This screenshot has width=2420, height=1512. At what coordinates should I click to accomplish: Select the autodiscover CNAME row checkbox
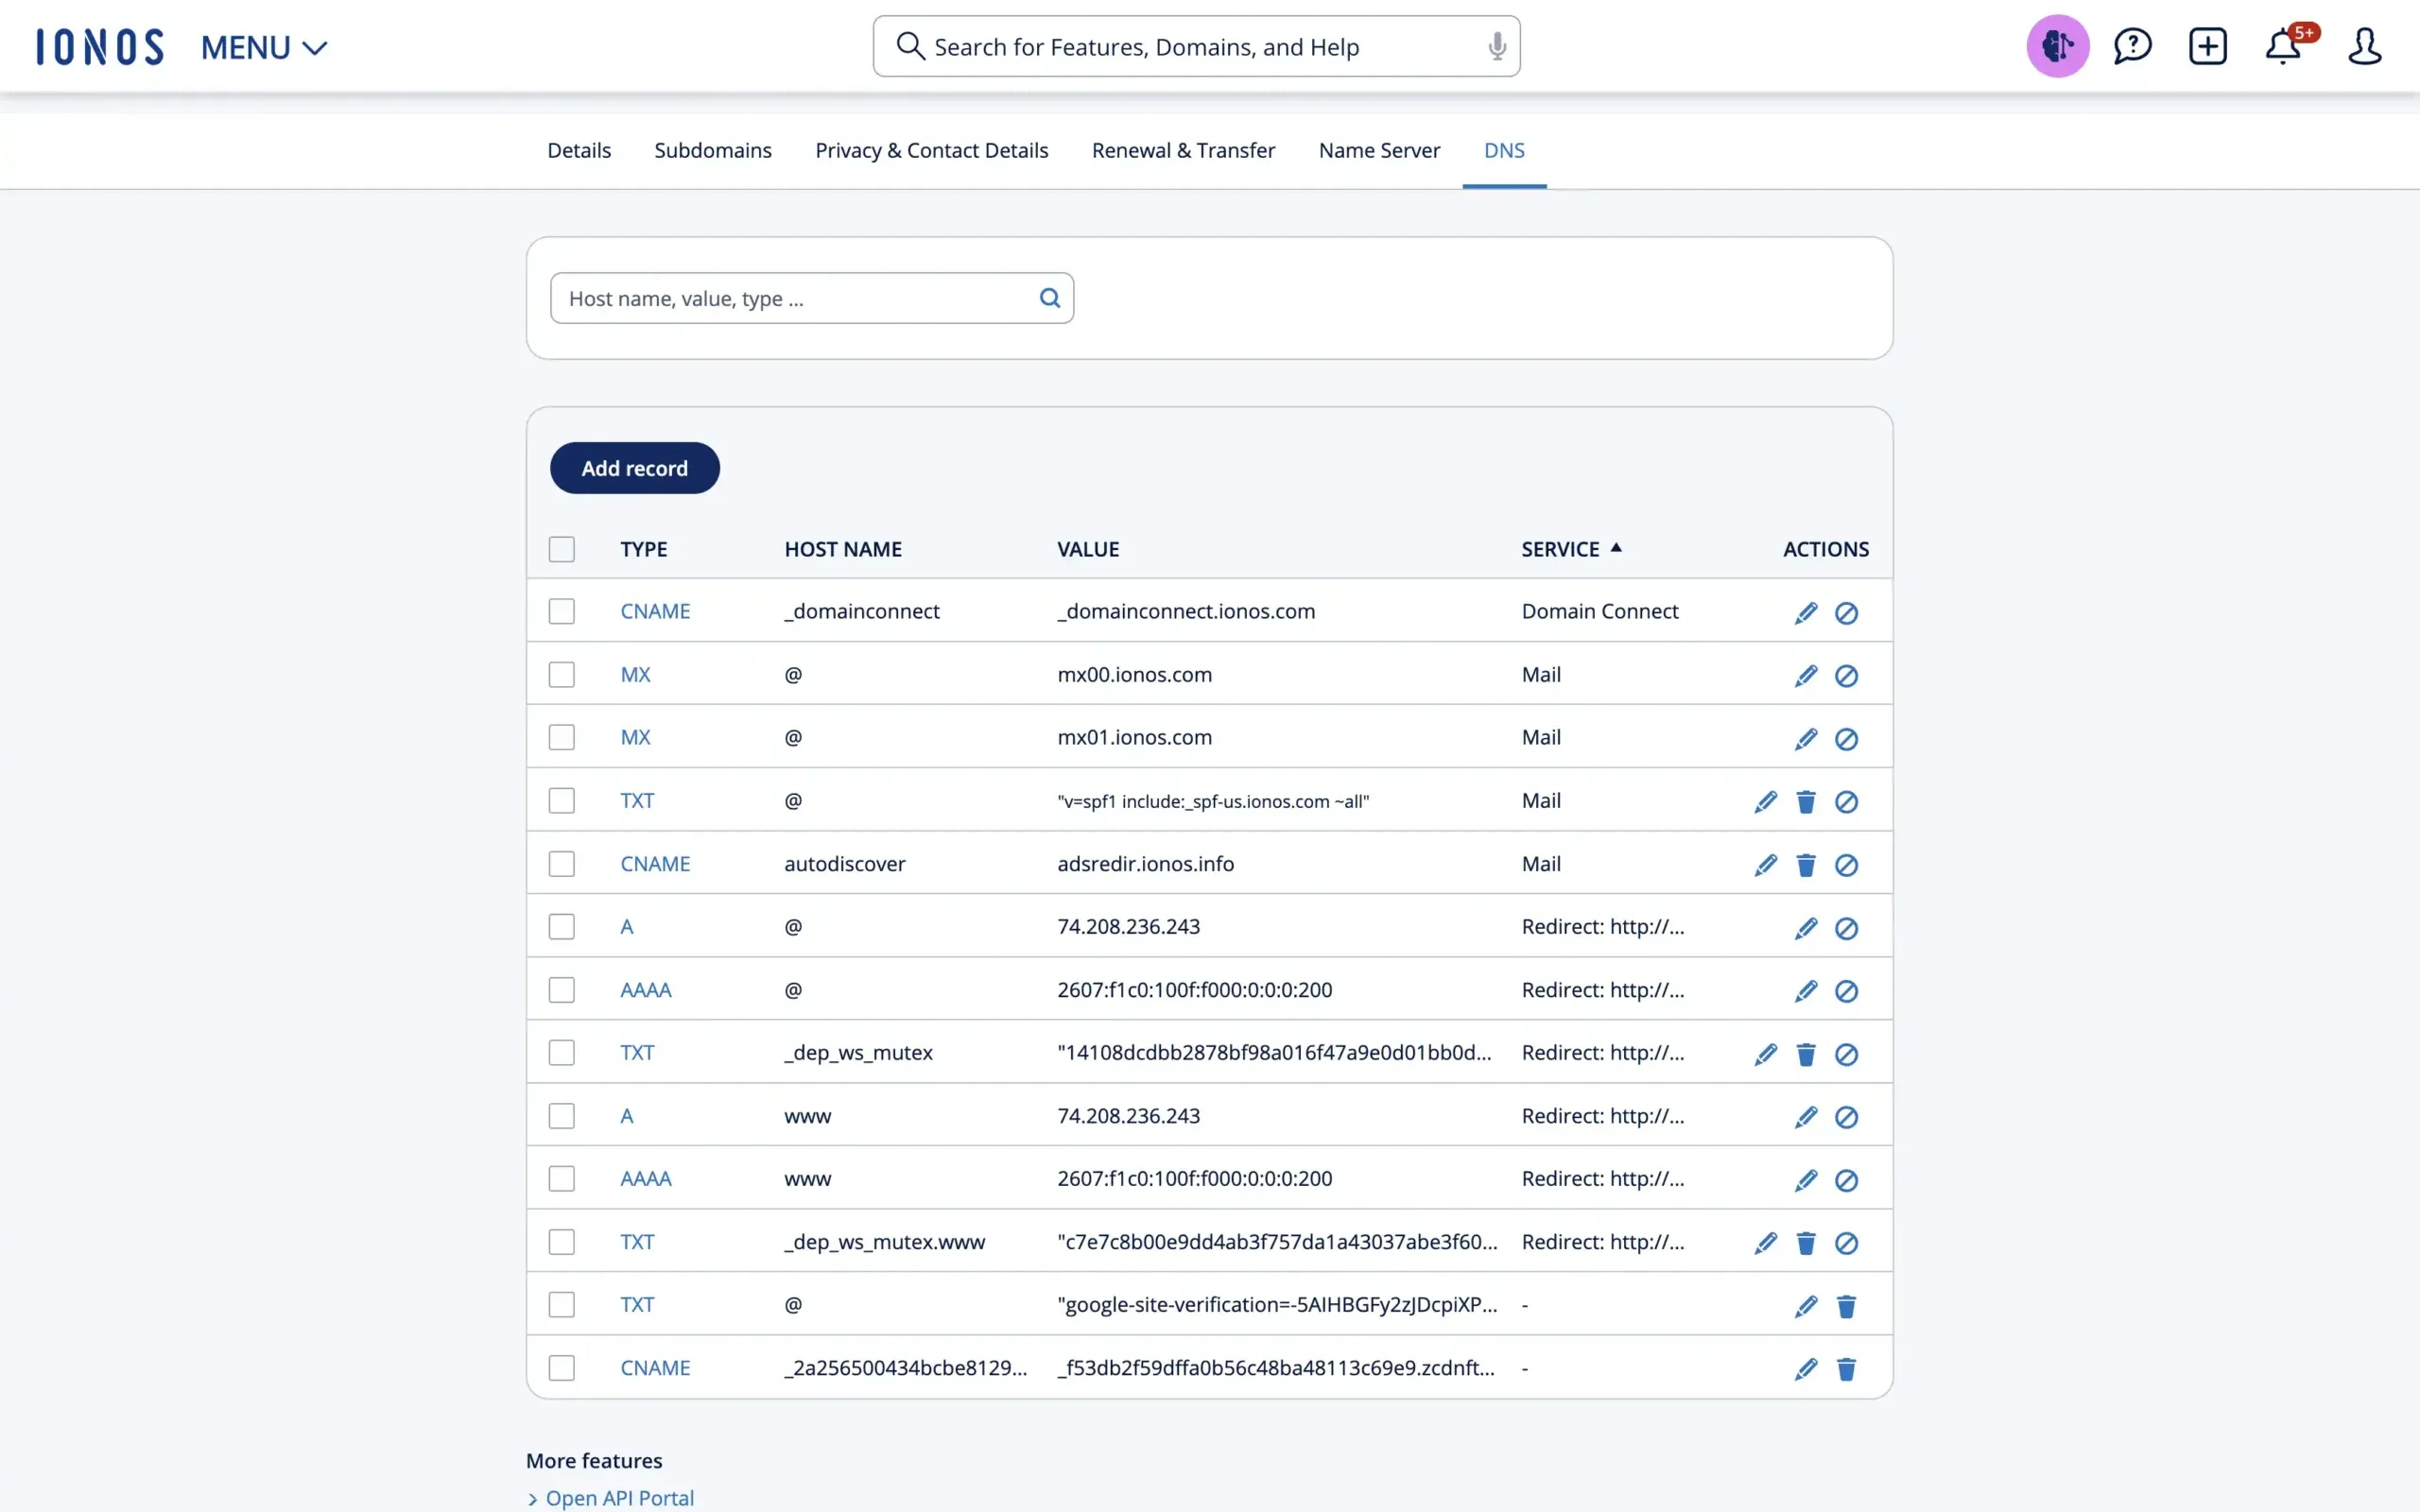pos(562,863)
